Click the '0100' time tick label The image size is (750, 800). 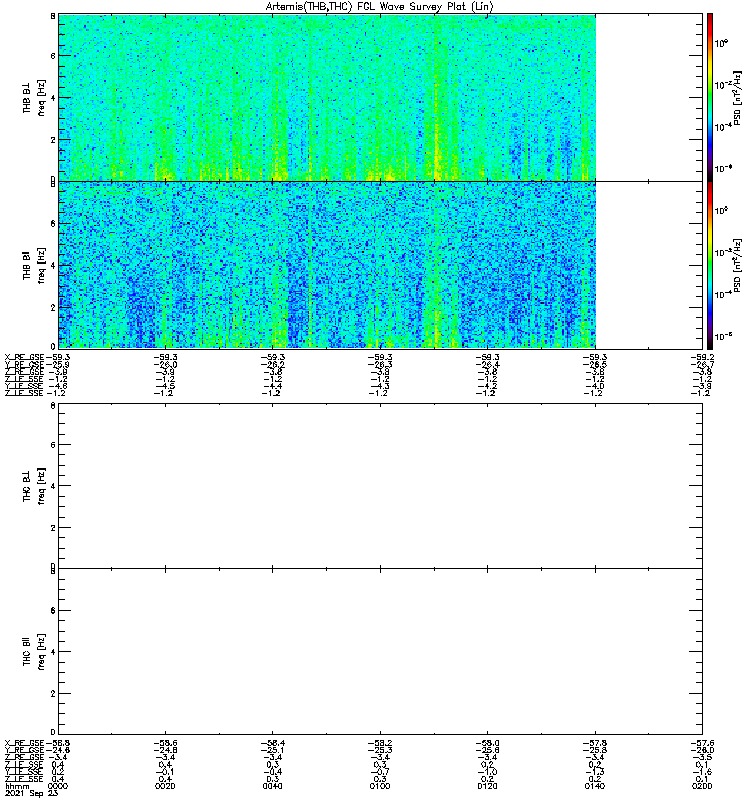[380, 786]
